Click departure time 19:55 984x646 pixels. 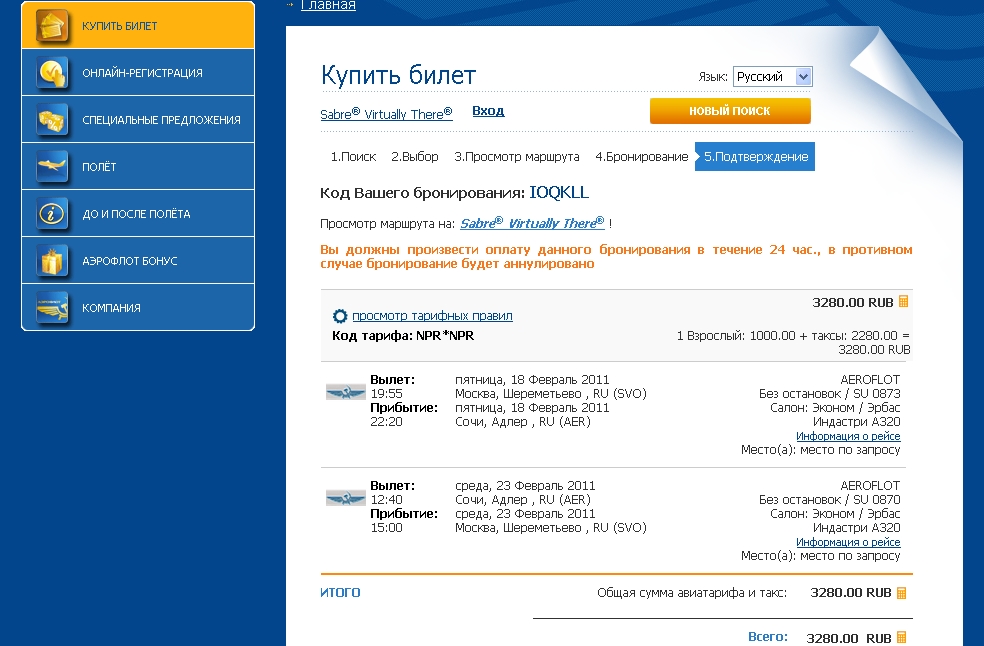pos(387,394)
